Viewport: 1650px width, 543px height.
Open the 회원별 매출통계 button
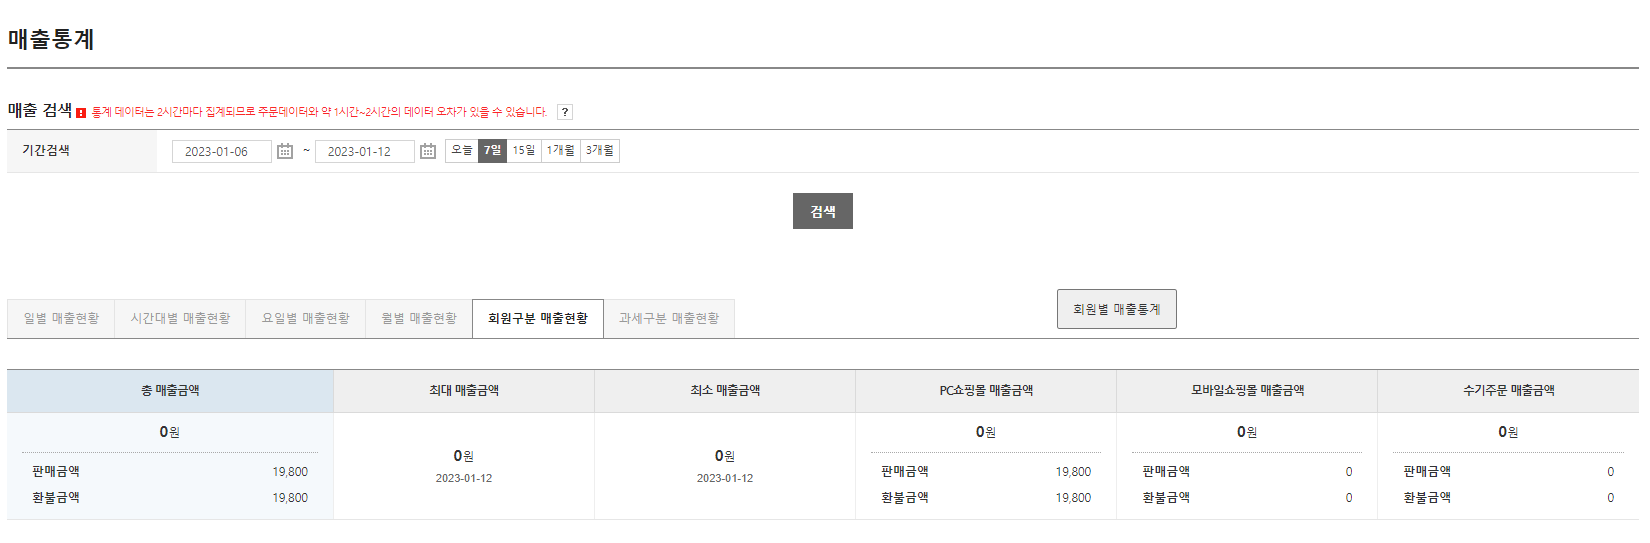click(1117, 309)
